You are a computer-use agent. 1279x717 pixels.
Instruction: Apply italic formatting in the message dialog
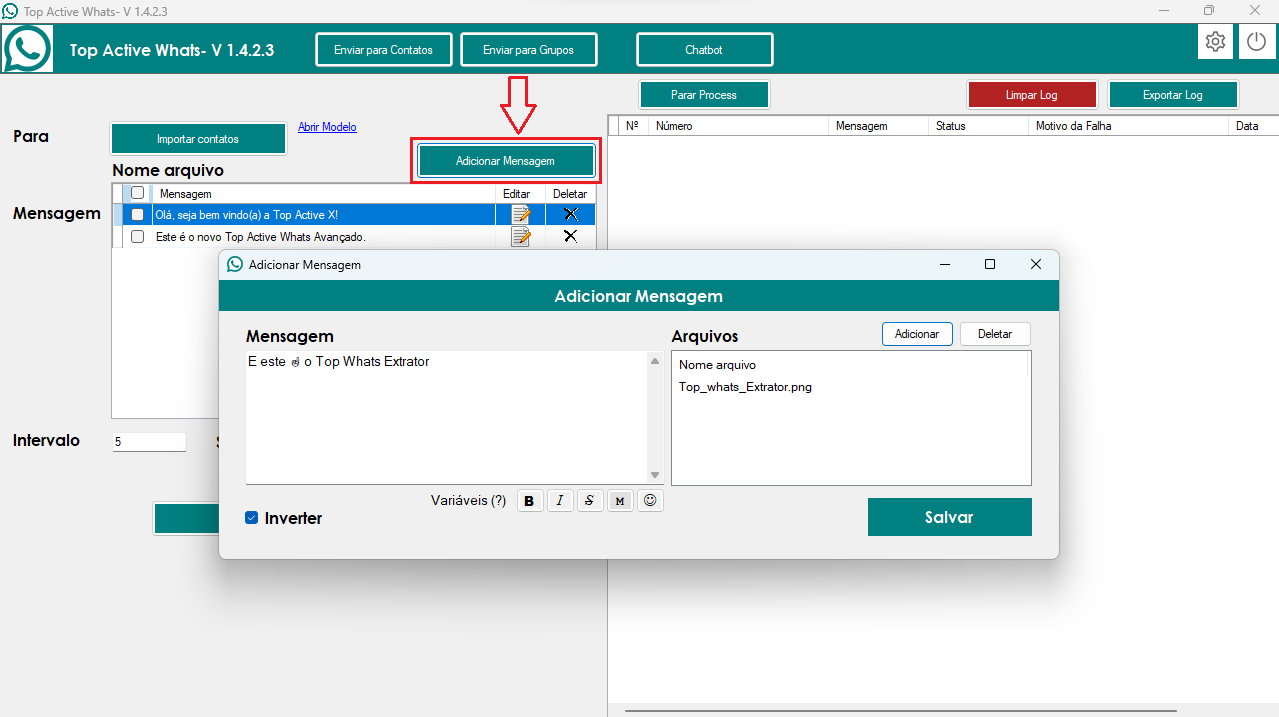(560, 501)
